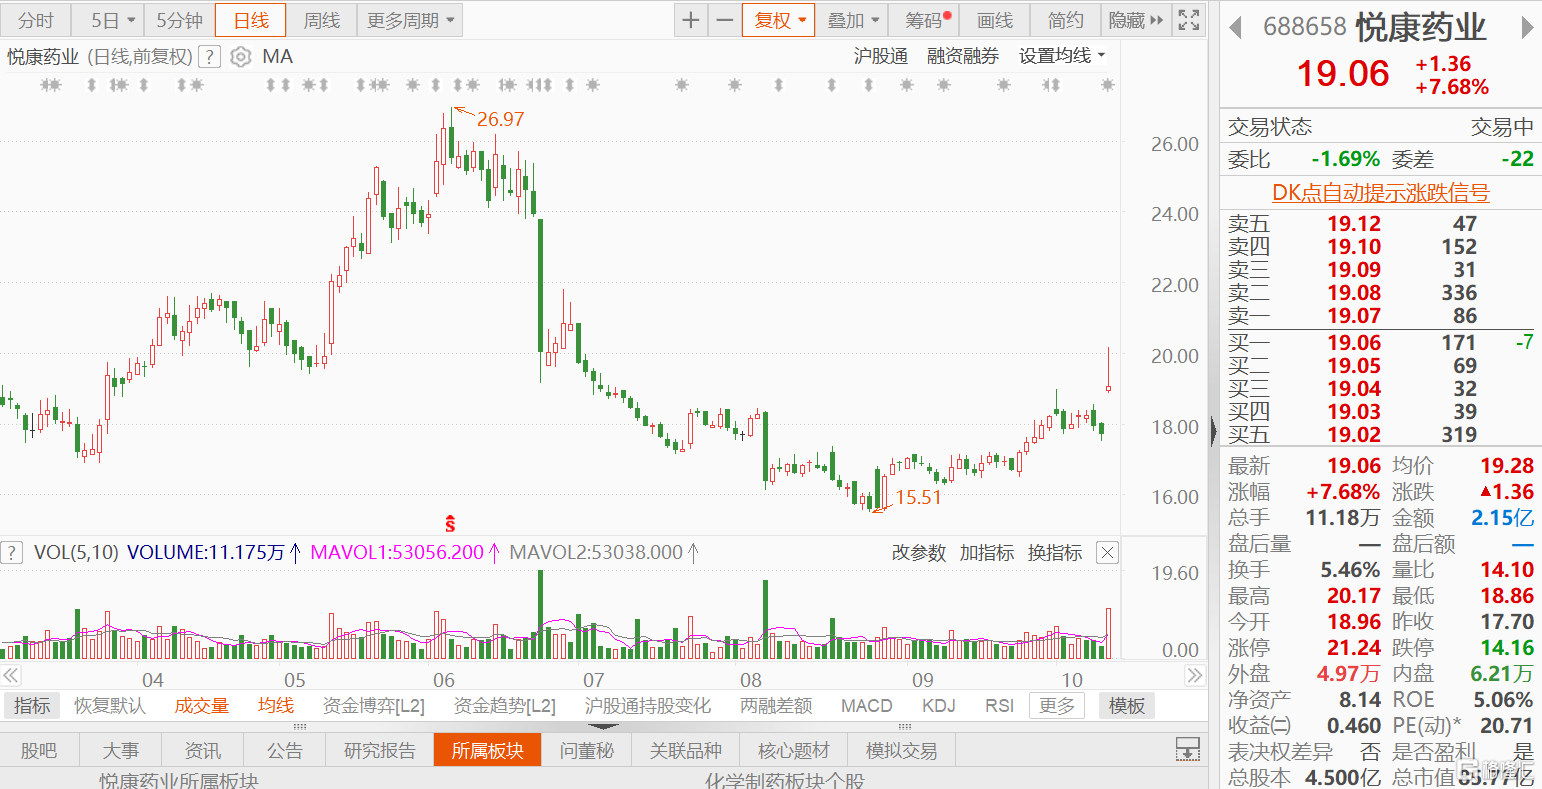This screenshot has height=789, width=1542.
Task: Click the help question mark beside 悦康药业
Action: 209,57
